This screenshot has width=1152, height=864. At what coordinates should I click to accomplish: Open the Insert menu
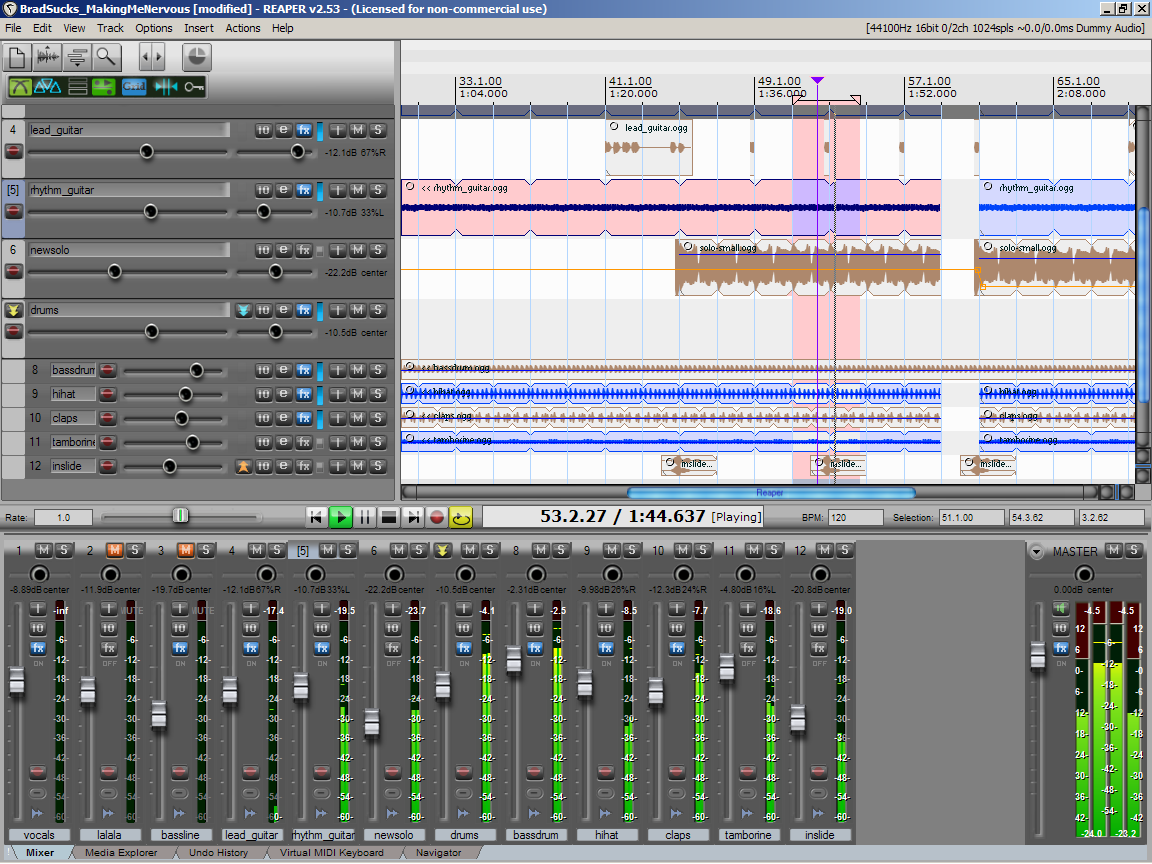[198, 28]
